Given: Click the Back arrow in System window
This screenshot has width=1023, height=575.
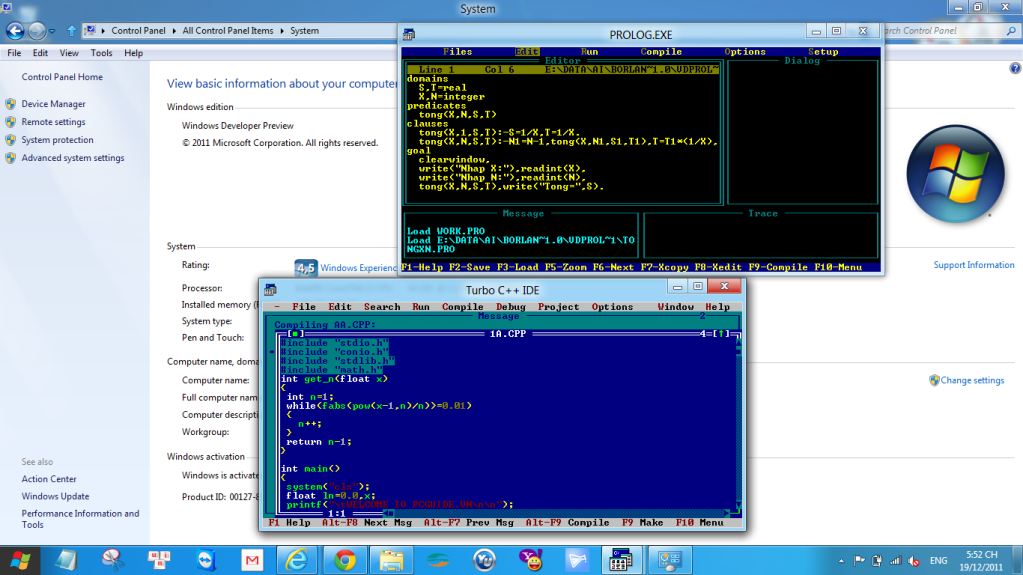Looking at the screenshot, I should point(15,31).
